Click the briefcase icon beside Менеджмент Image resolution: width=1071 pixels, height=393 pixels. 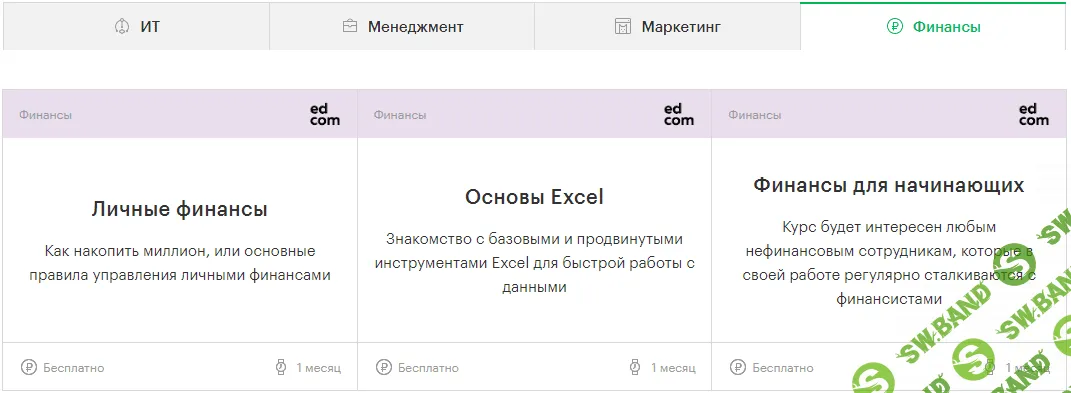pyautogui.click(x=350, y=27)
